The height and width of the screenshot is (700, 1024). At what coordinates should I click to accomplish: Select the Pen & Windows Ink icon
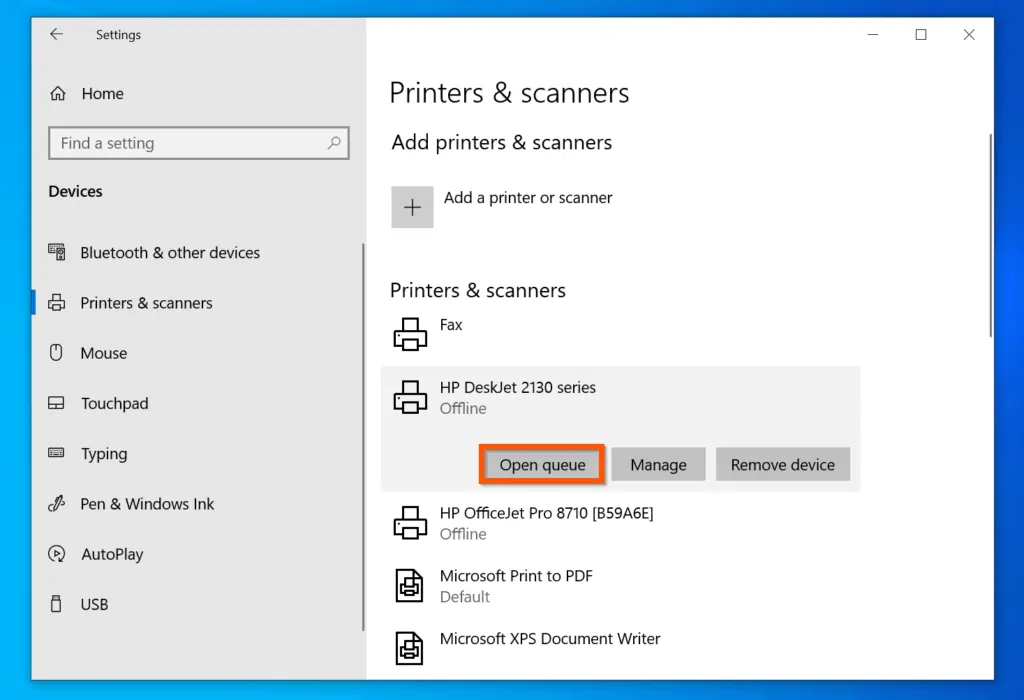point(56,504)
